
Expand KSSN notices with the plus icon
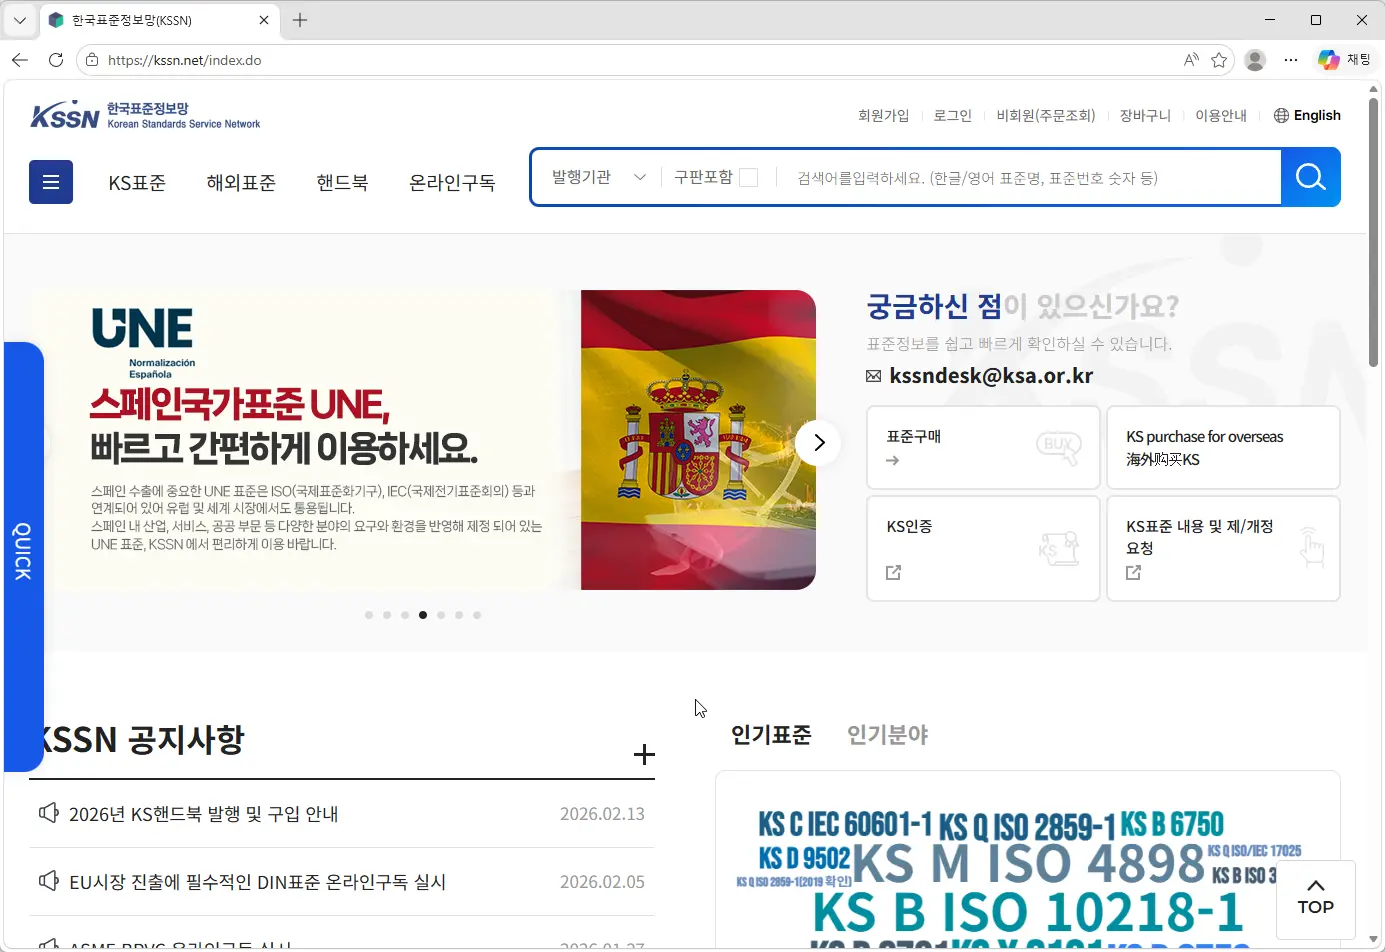(644, 754)
